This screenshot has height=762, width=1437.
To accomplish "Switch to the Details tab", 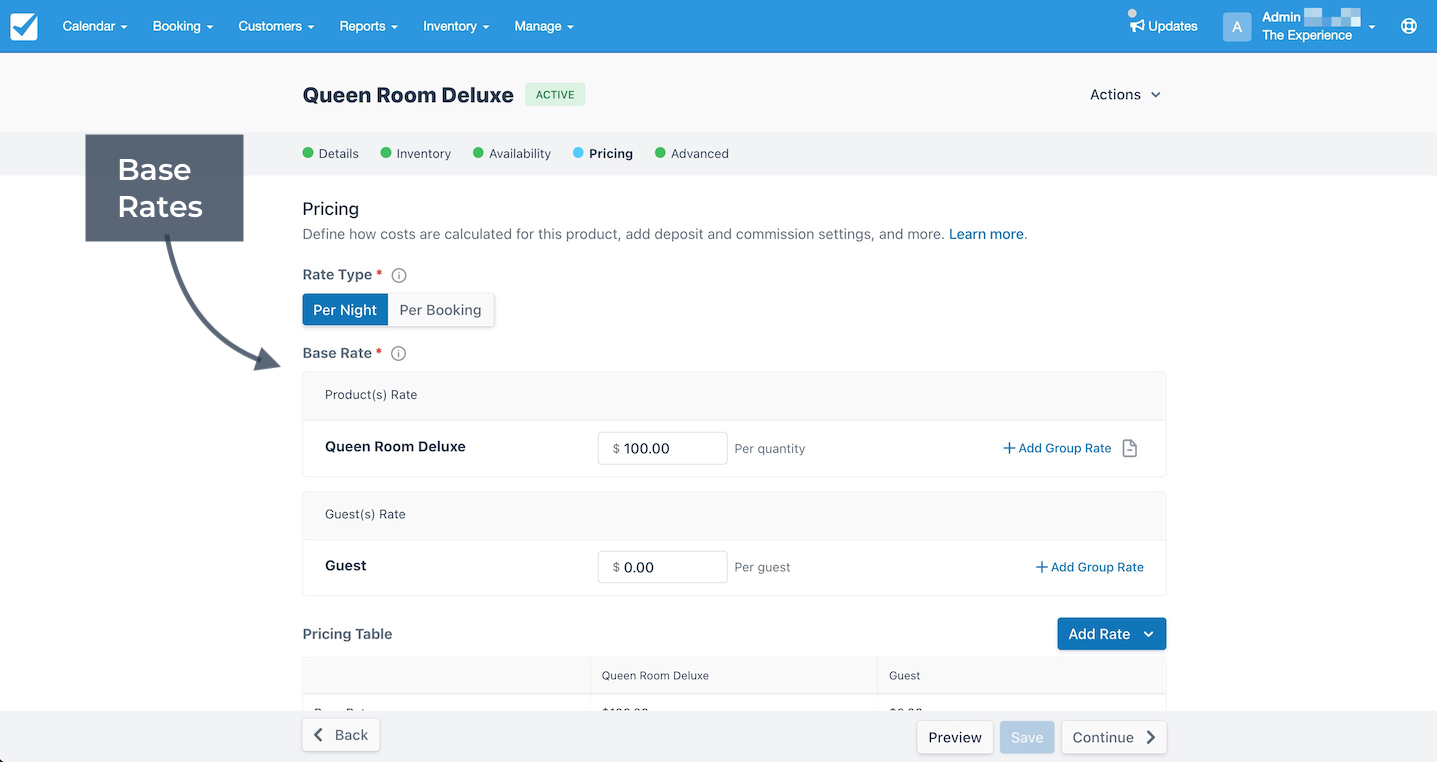I will pos(331,153).
